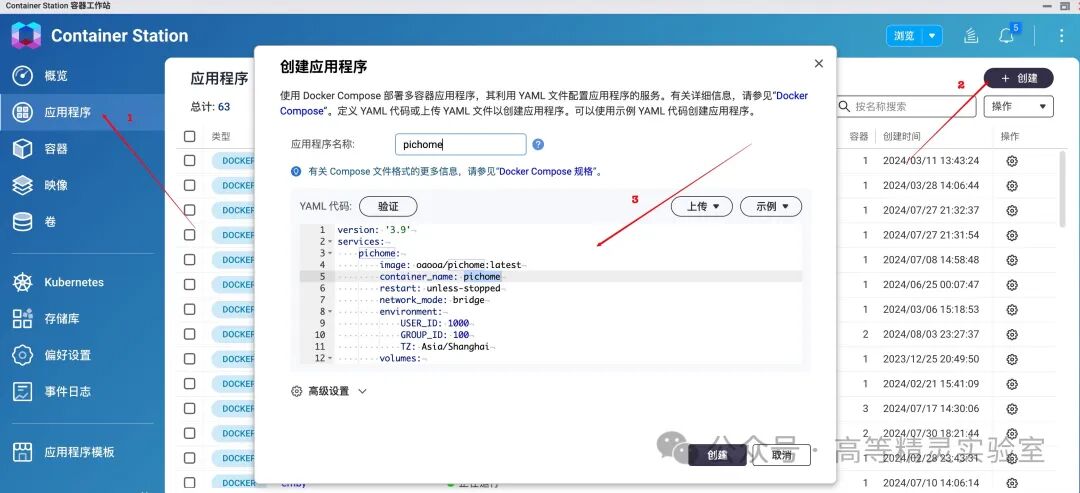This screenshot has width=1080, height=493.
Task: Check the row created 2024/06/25 00:07:47
Action: point(190,284)
